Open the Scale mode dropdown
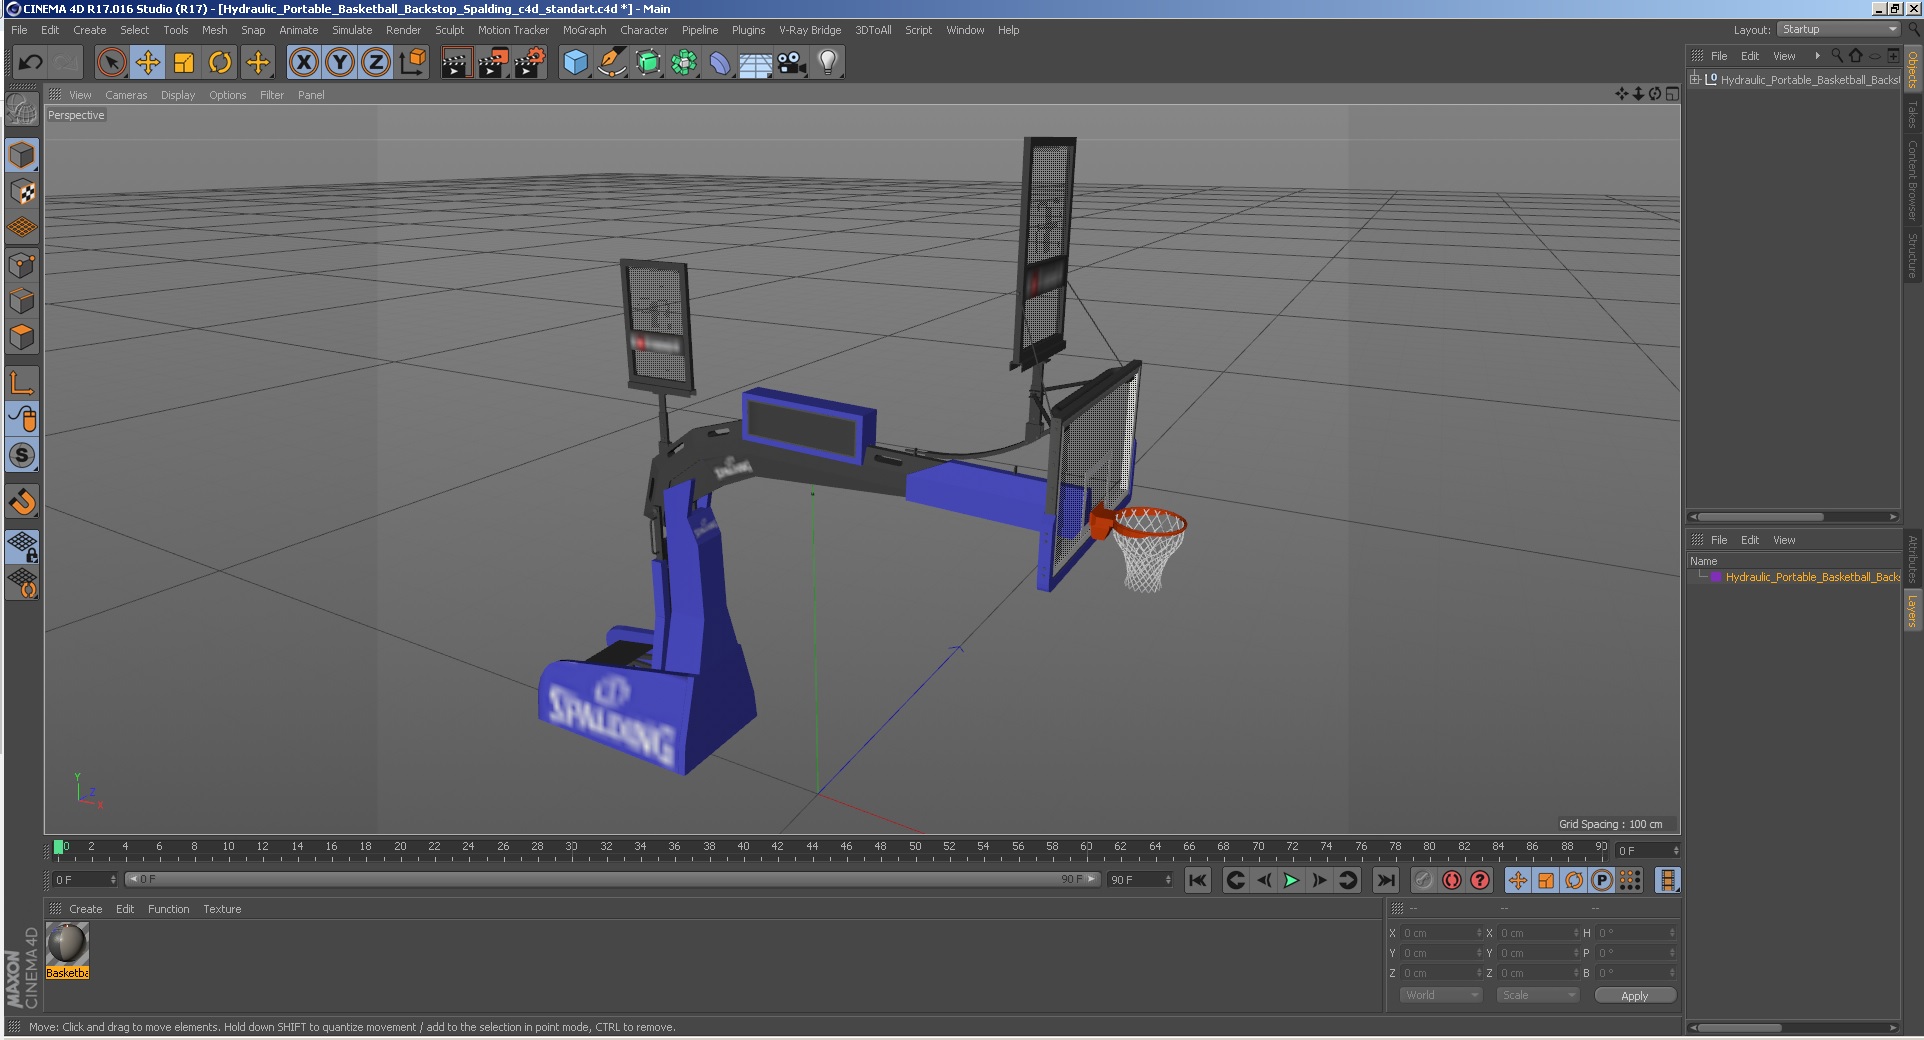 1537,995
